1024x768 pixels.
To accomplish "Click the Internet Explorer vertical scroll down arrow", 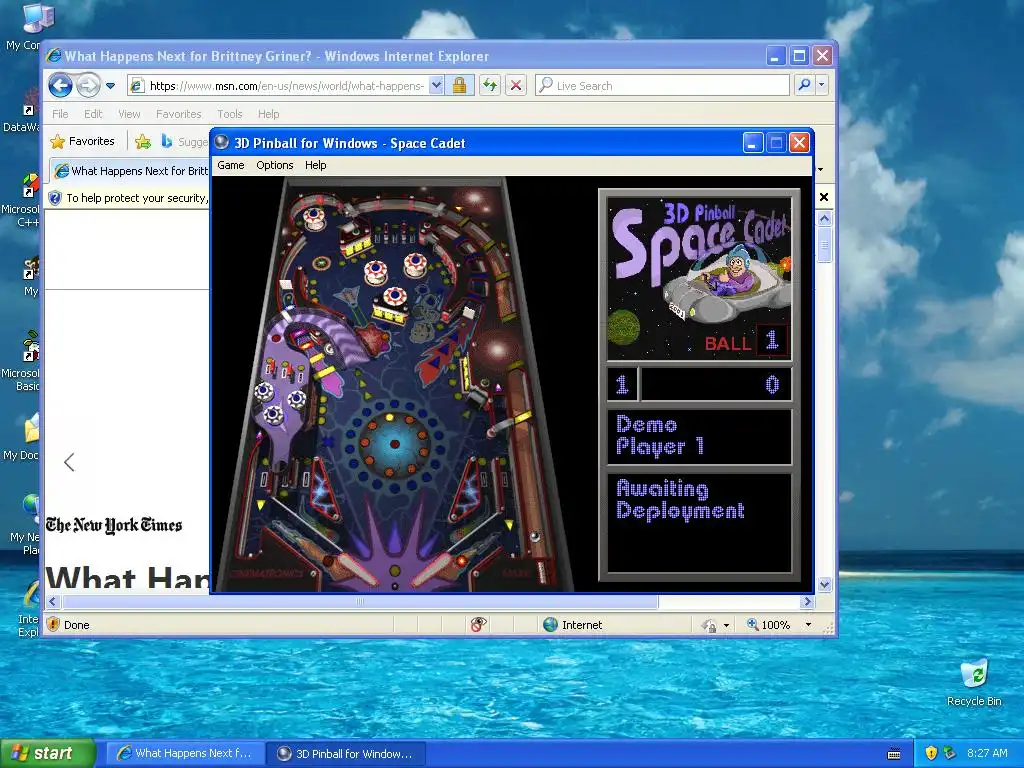I will 824,584.
